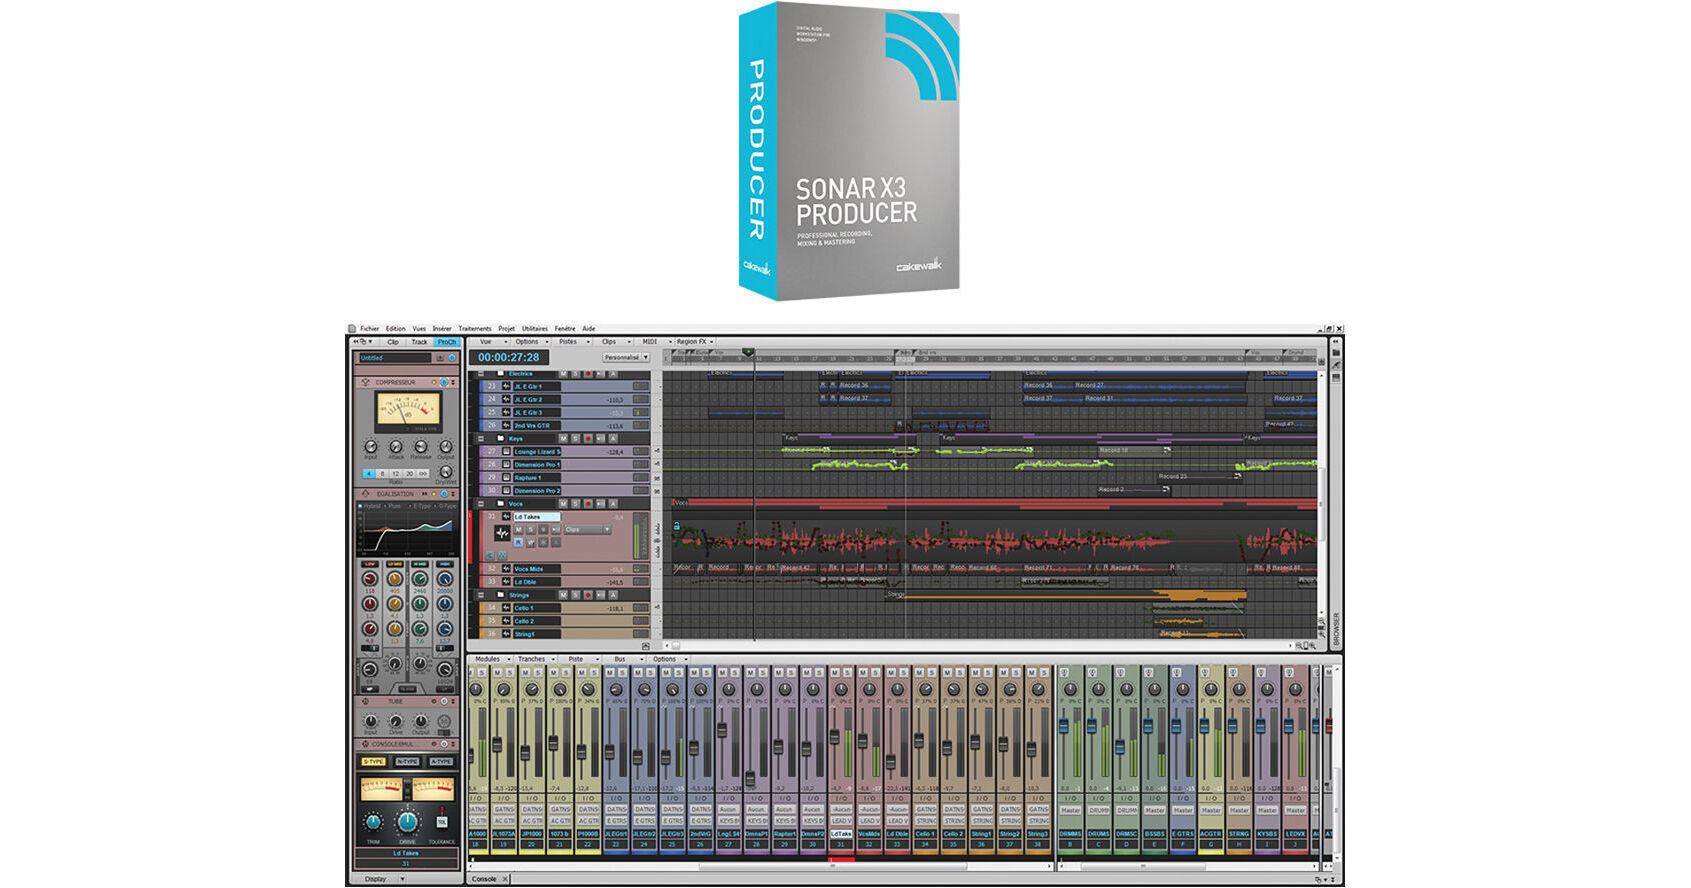Viewport: 1691px width, 888px height.
Task: Adjust the Console Emulator Trim knob
Action: click(x=373, y=822)
